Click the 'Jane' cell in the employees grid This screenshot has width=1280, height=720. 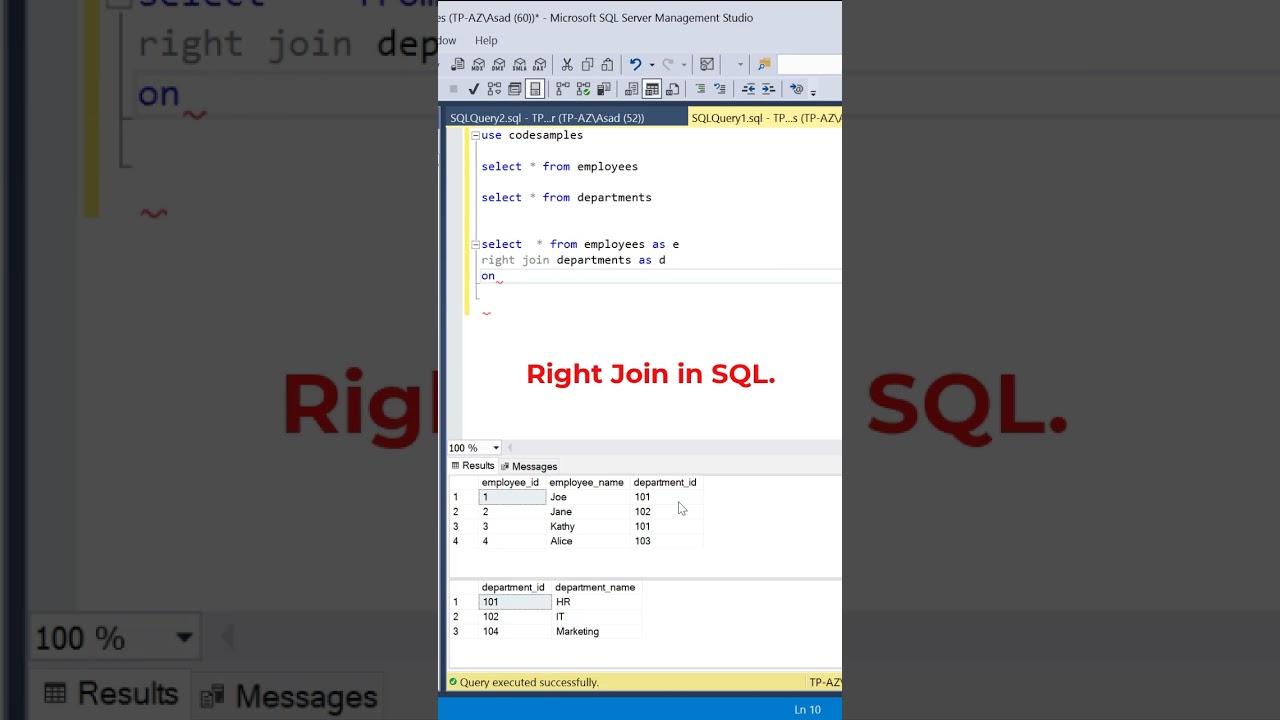(588, 512)
